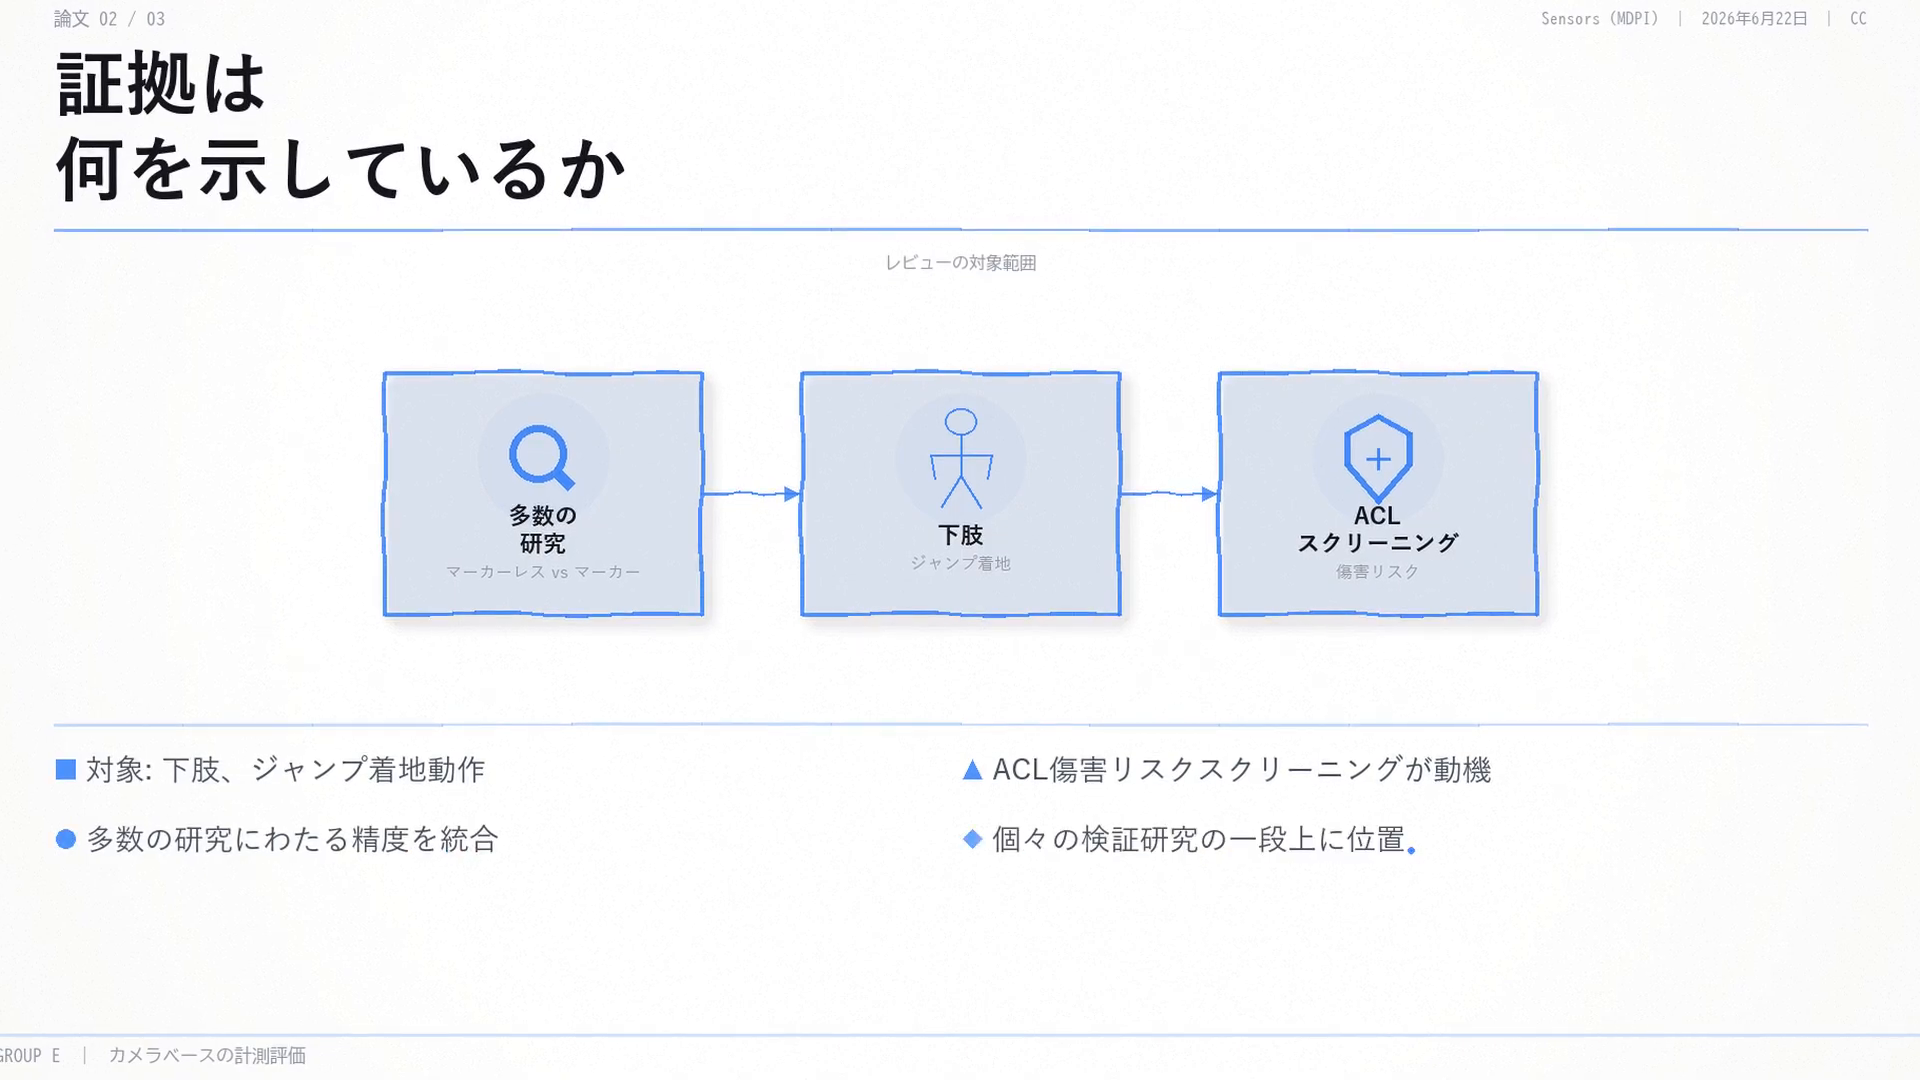This screenshot has width=1920, height=1080.
Task: Click the arrow between 多数の研究 and 下肢 boxes
Action: point(752,494)
